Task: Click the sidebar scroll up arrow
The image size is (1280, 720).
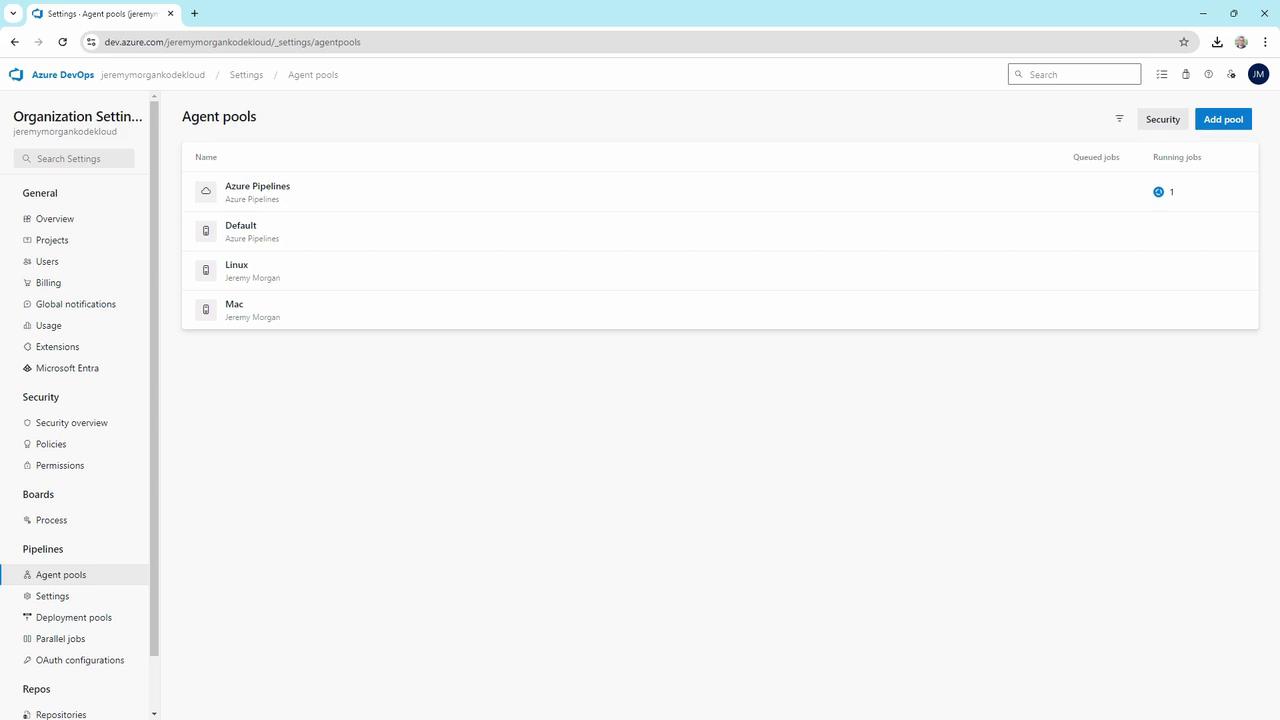Action: [x=154, y=96]
